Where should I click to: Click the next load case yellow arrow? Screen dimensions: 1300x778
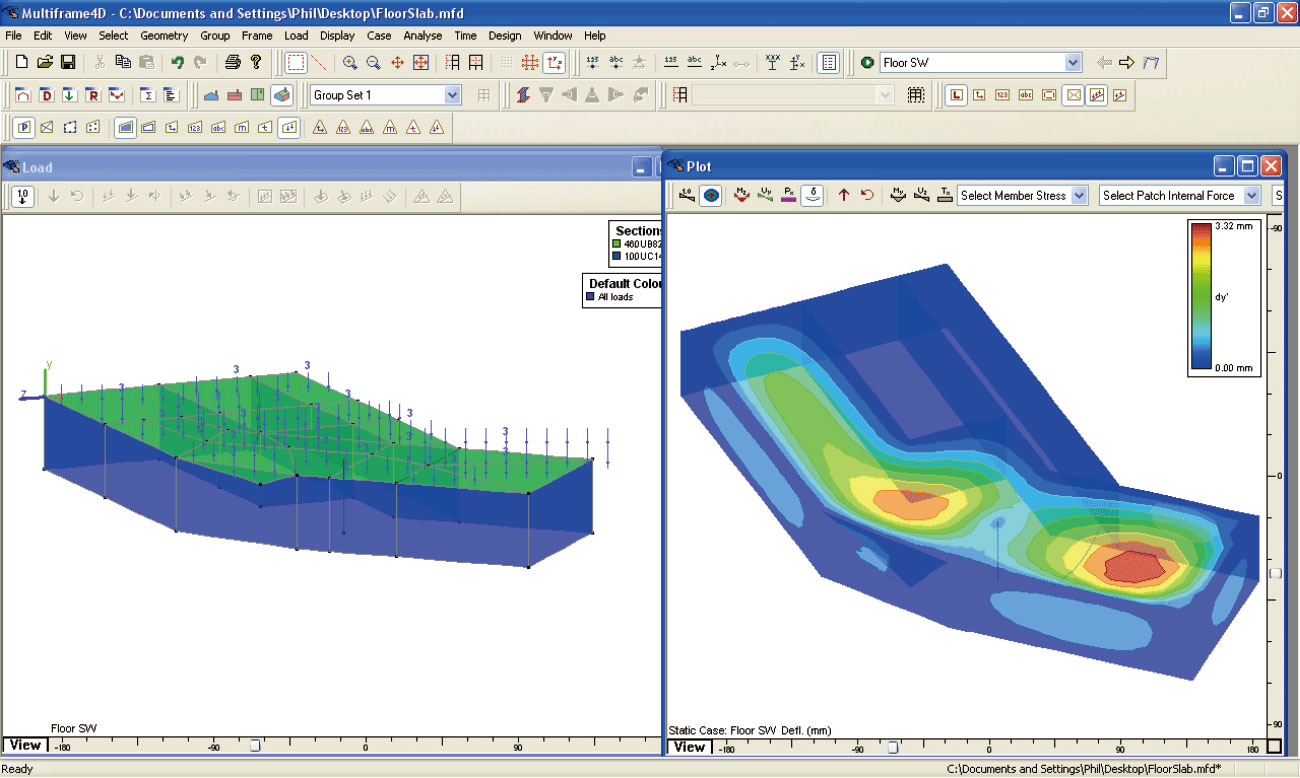point(1127,62)
